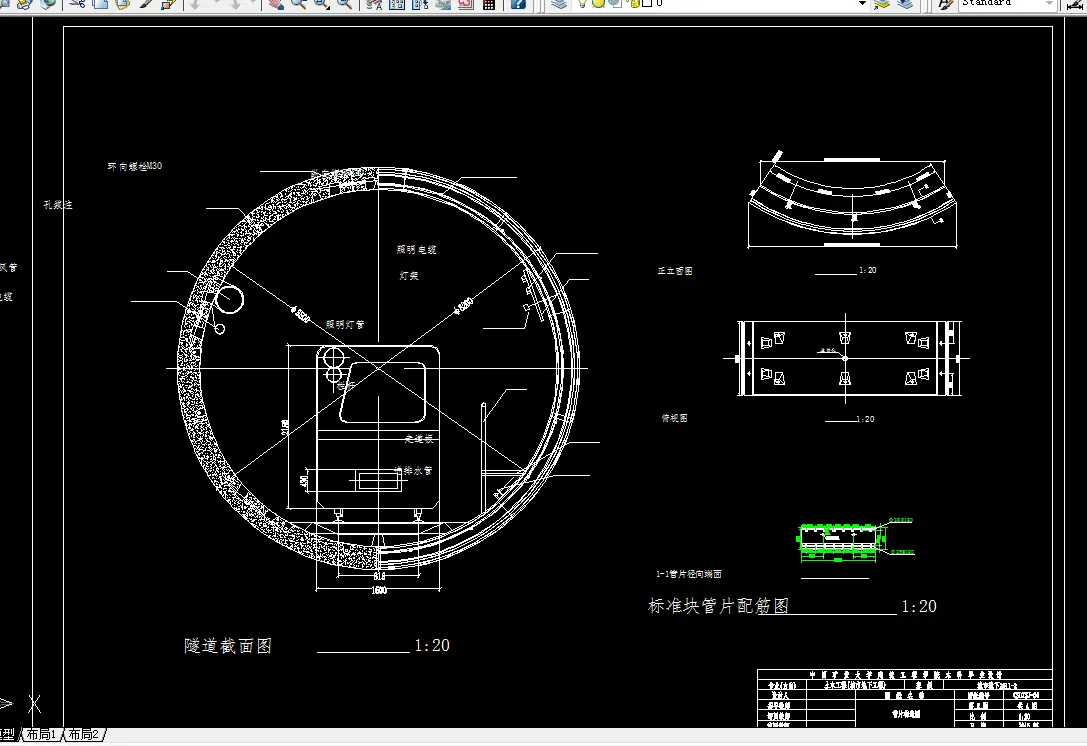
Task: Toggle layer 0 on/off lightbulb
Action: click(x=582, y=3)
